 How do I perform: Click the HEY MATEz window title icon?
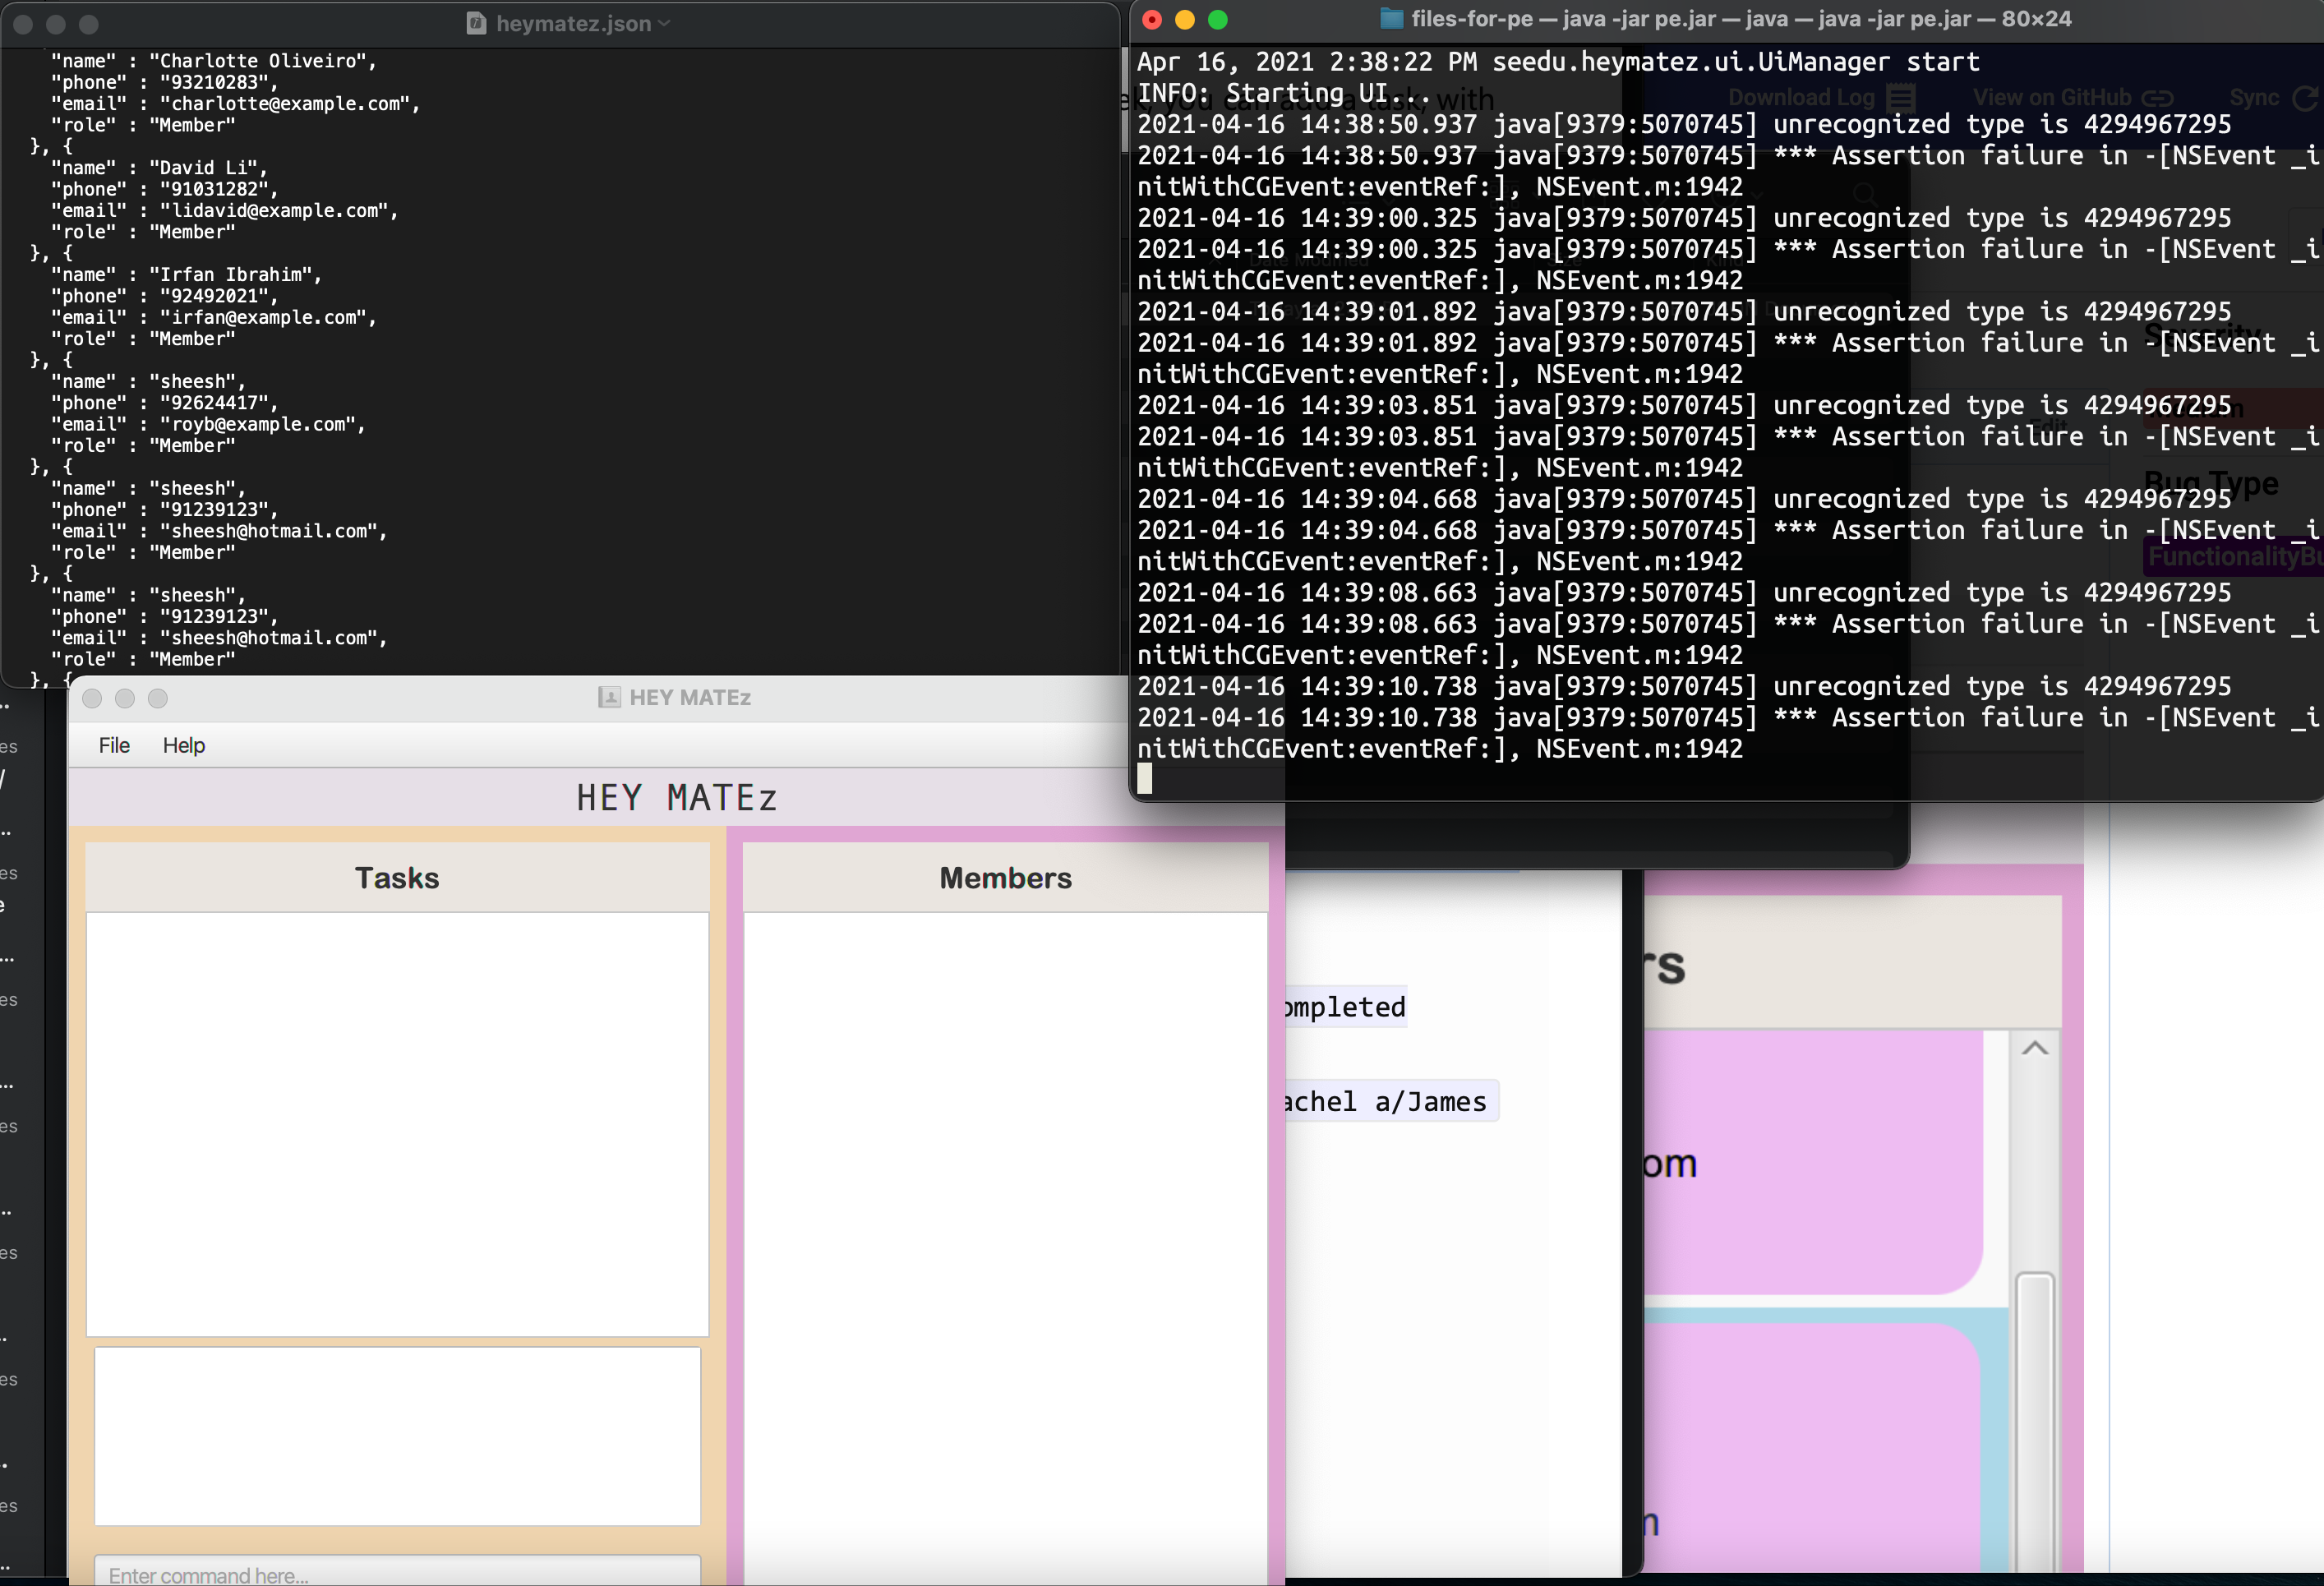click(609, 697)
